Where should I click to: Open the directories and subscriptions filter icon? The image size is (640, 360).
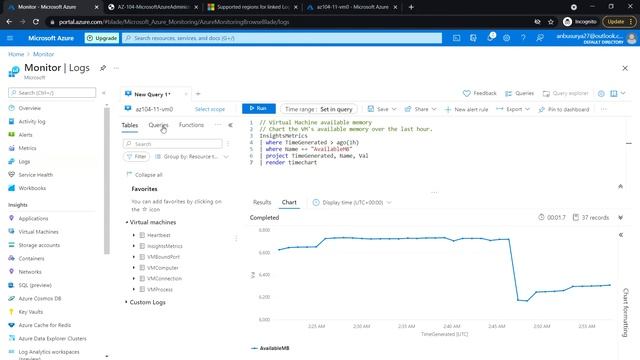point(473,38)
